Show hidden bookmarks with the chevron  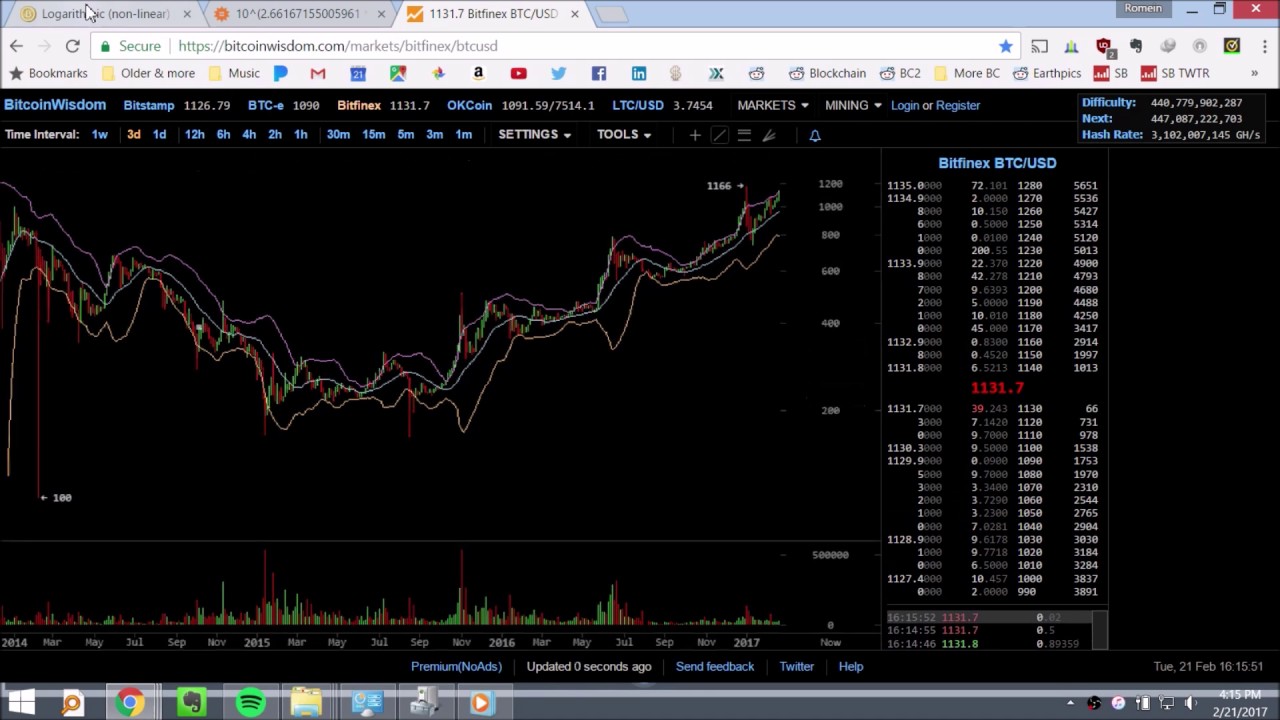1254,73
